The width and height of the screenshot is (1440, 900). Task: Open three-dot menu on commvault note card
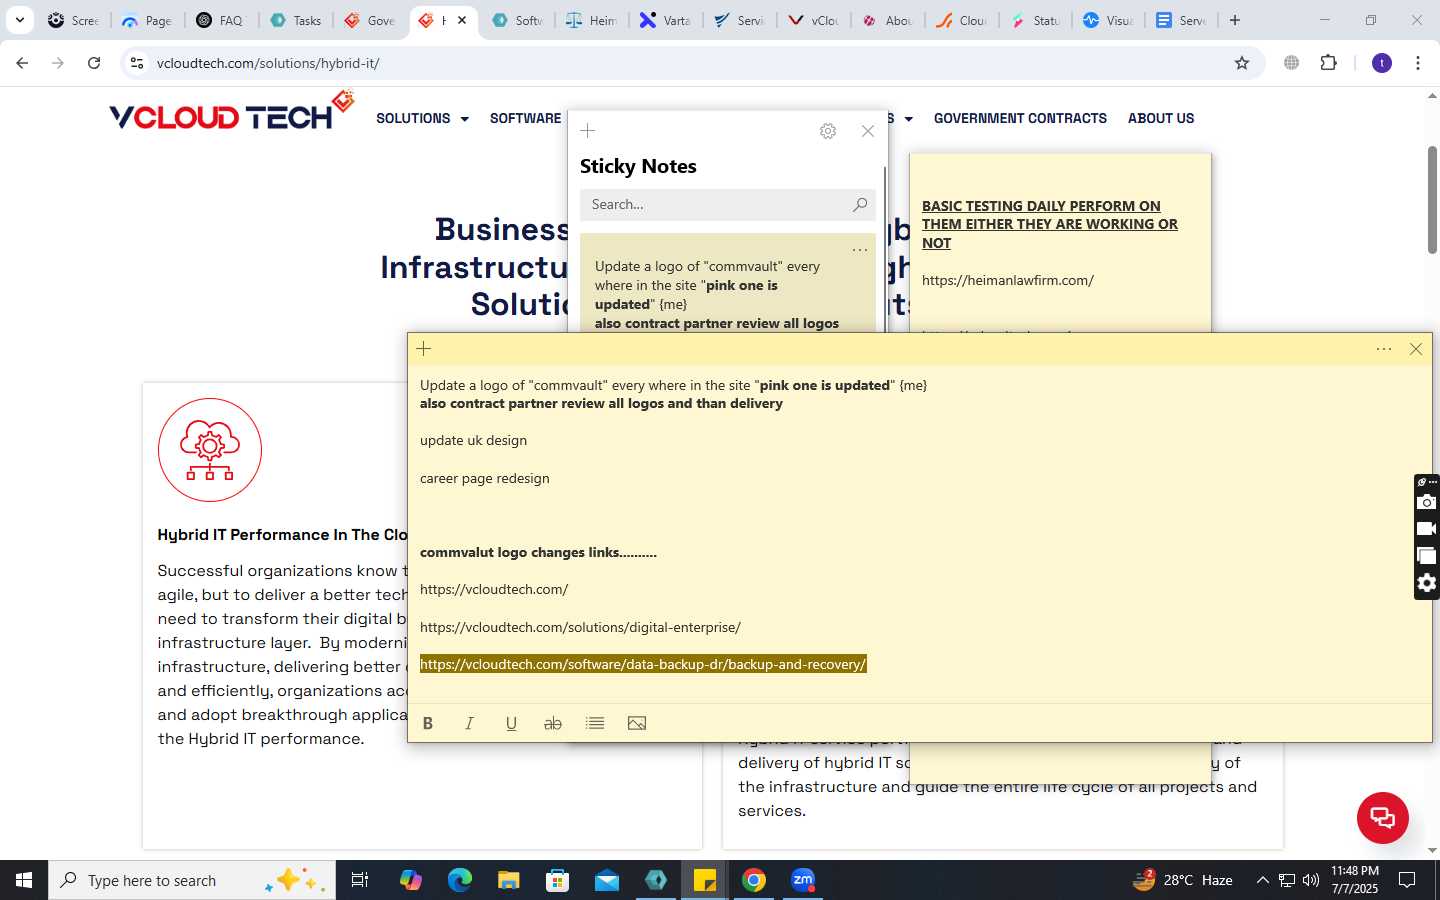click(860, 249)
